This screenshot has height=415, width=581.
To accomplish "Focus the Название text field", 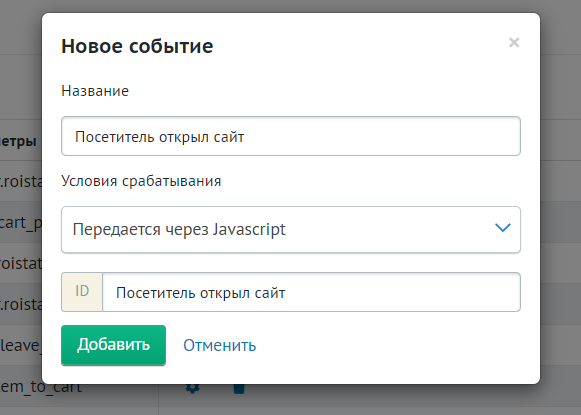I will [291, 136].
